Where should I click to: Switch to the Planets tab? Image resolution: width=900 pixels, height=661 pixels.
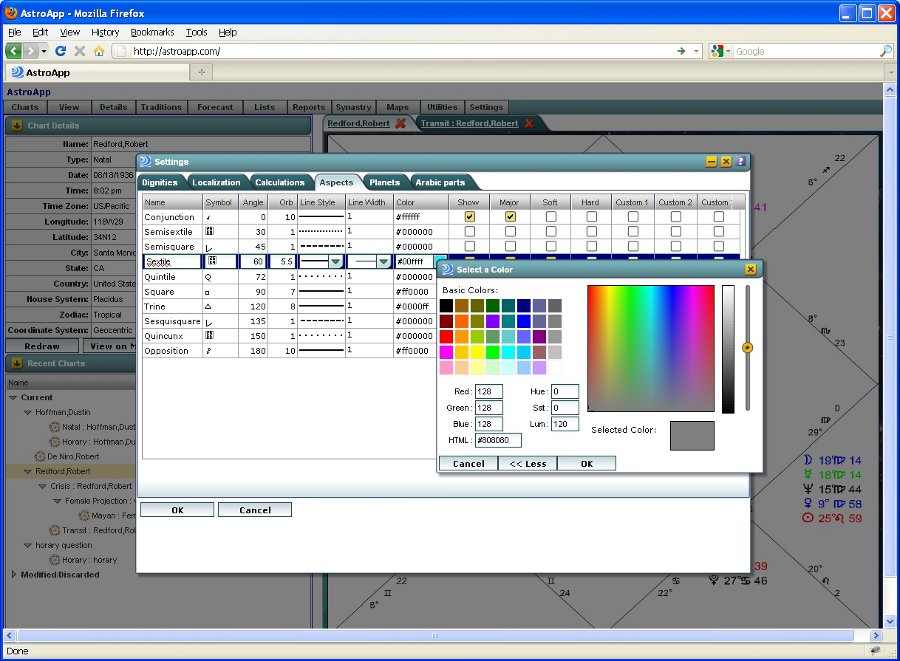point(384,182)
